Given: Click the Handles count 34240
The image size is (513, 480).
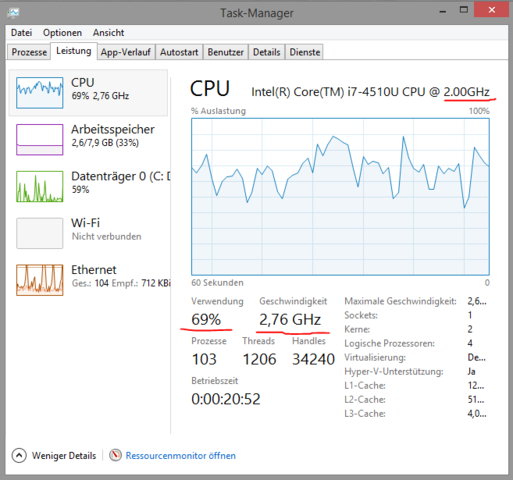Looking at the screenshot, I should tap(313, 359).
